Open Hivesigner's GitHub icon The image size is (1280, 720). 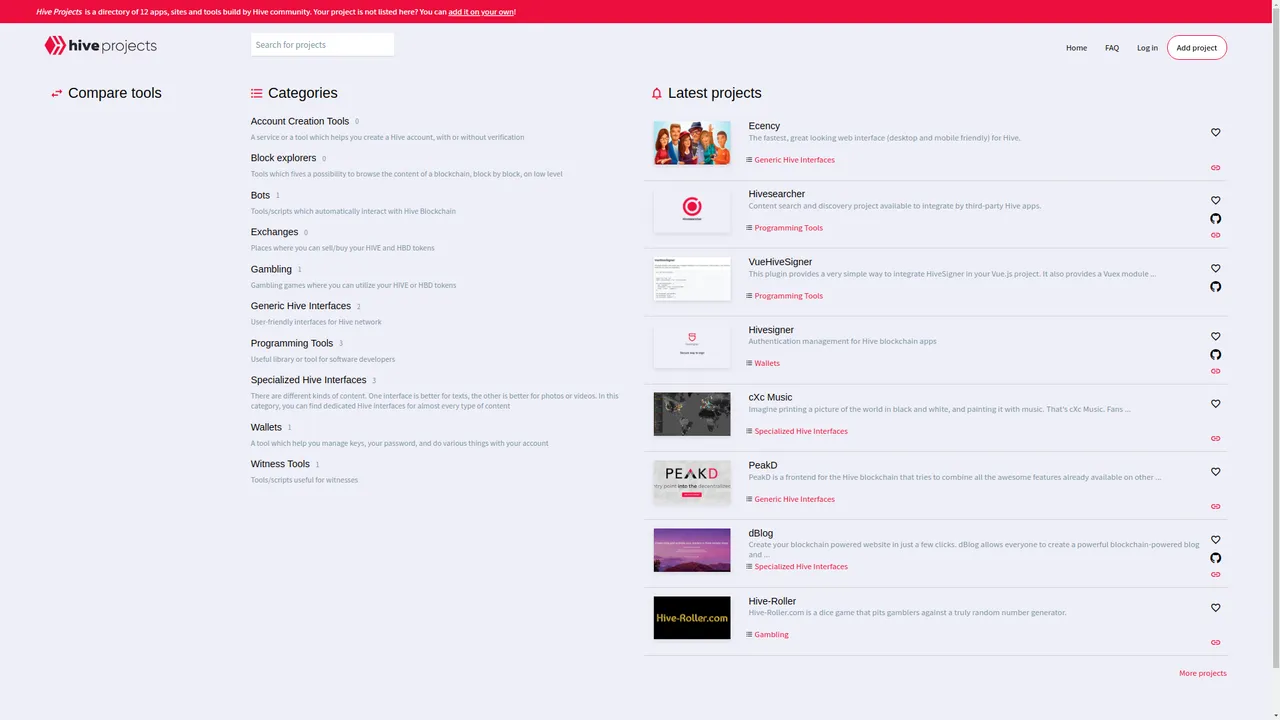(1216, 354)
